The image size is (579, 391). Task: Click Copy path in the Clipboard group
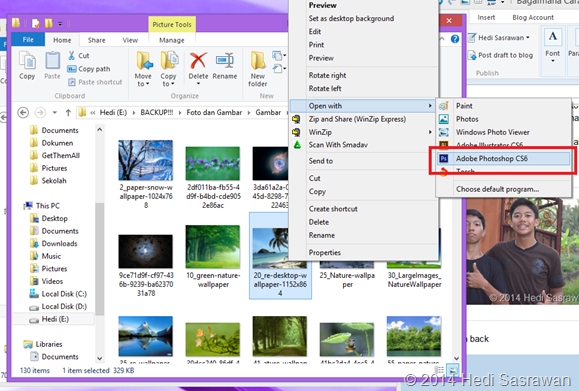(89, 69)
